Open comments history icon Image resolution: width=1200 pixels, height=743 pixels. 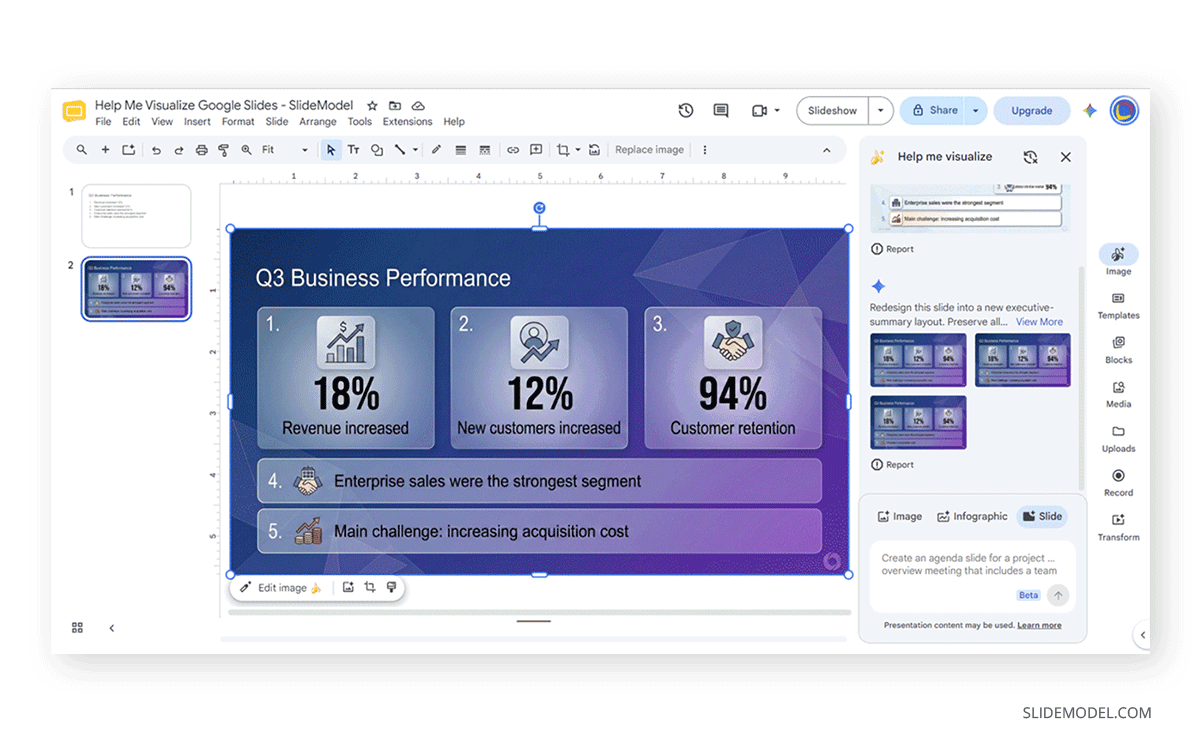pyautogui.click(x=721, y=110)
